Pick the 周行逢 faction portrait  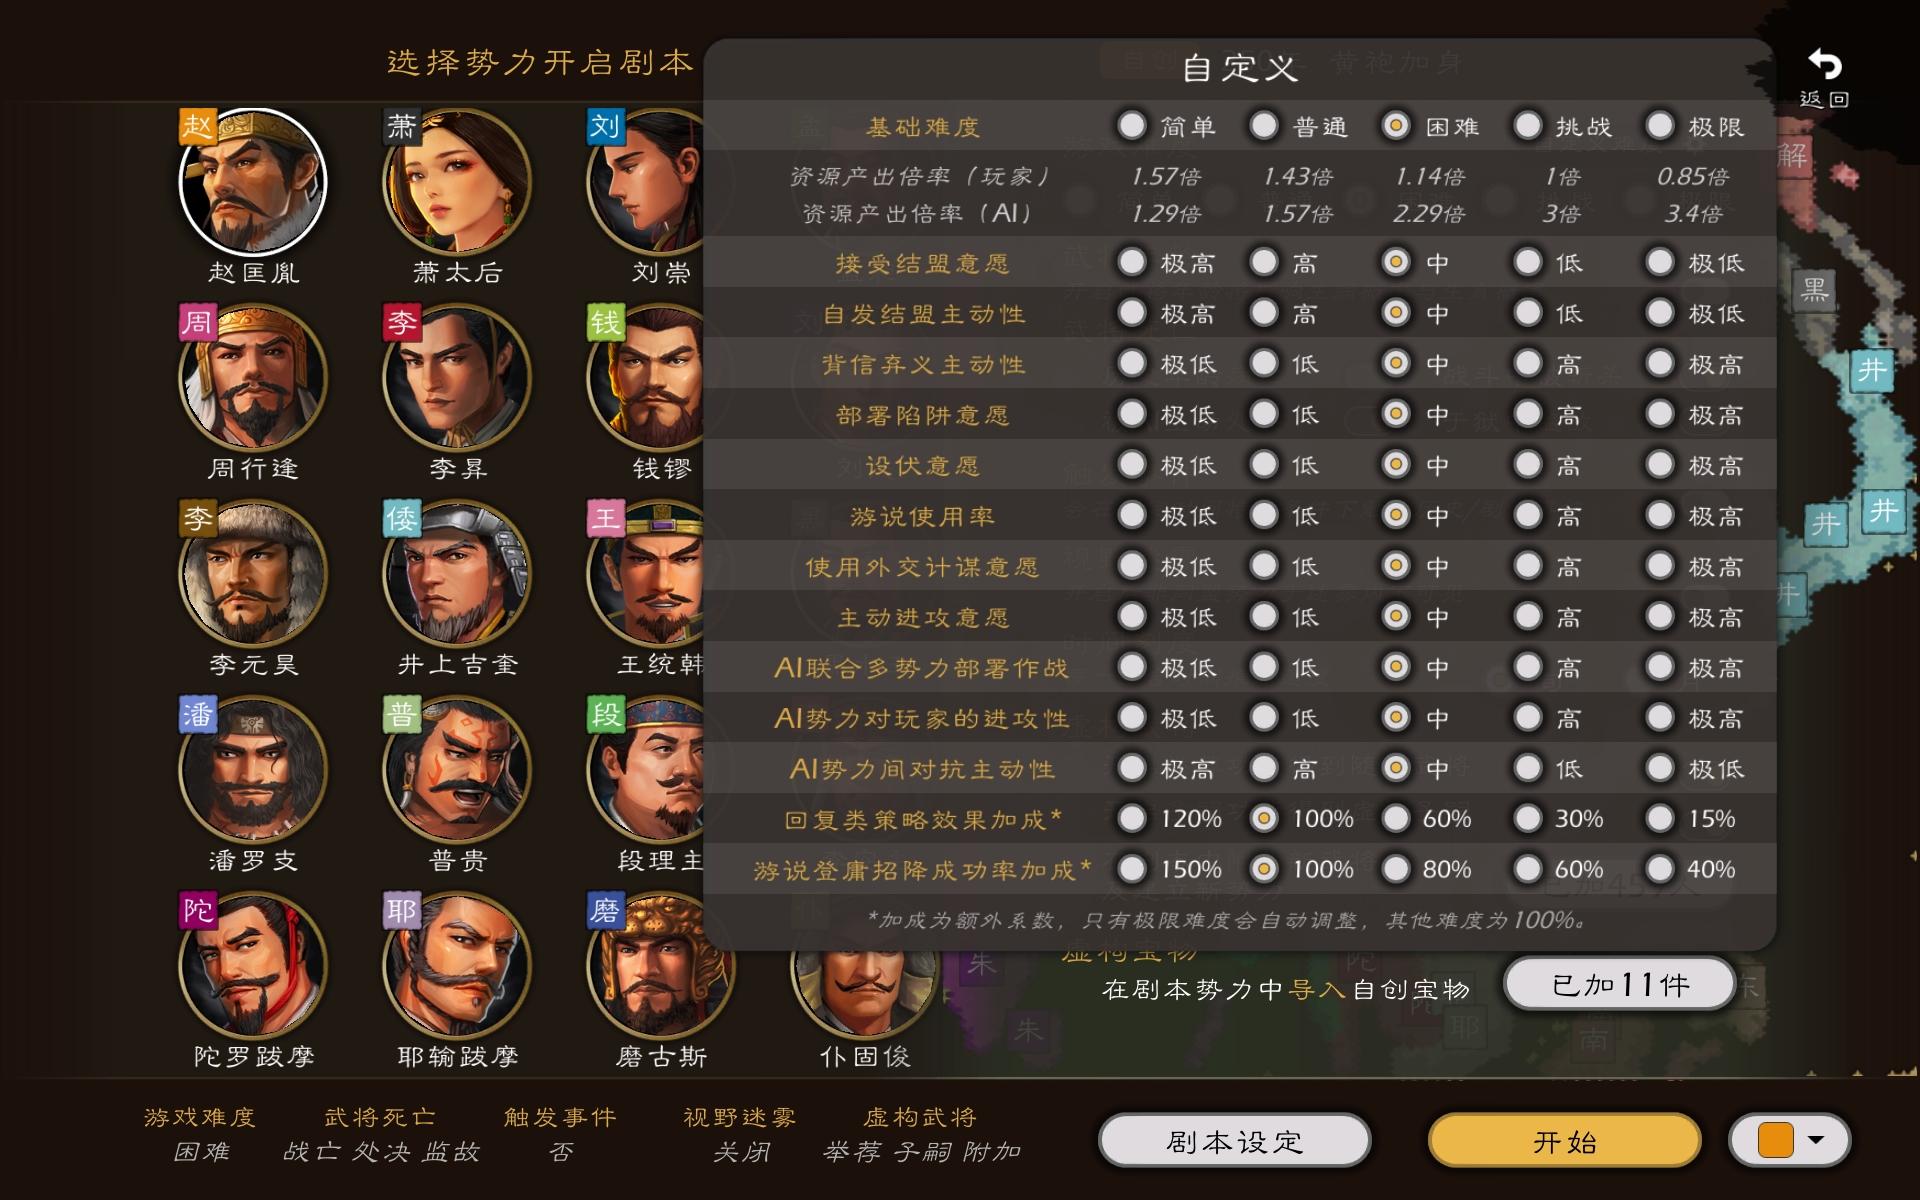click(253, 378)
